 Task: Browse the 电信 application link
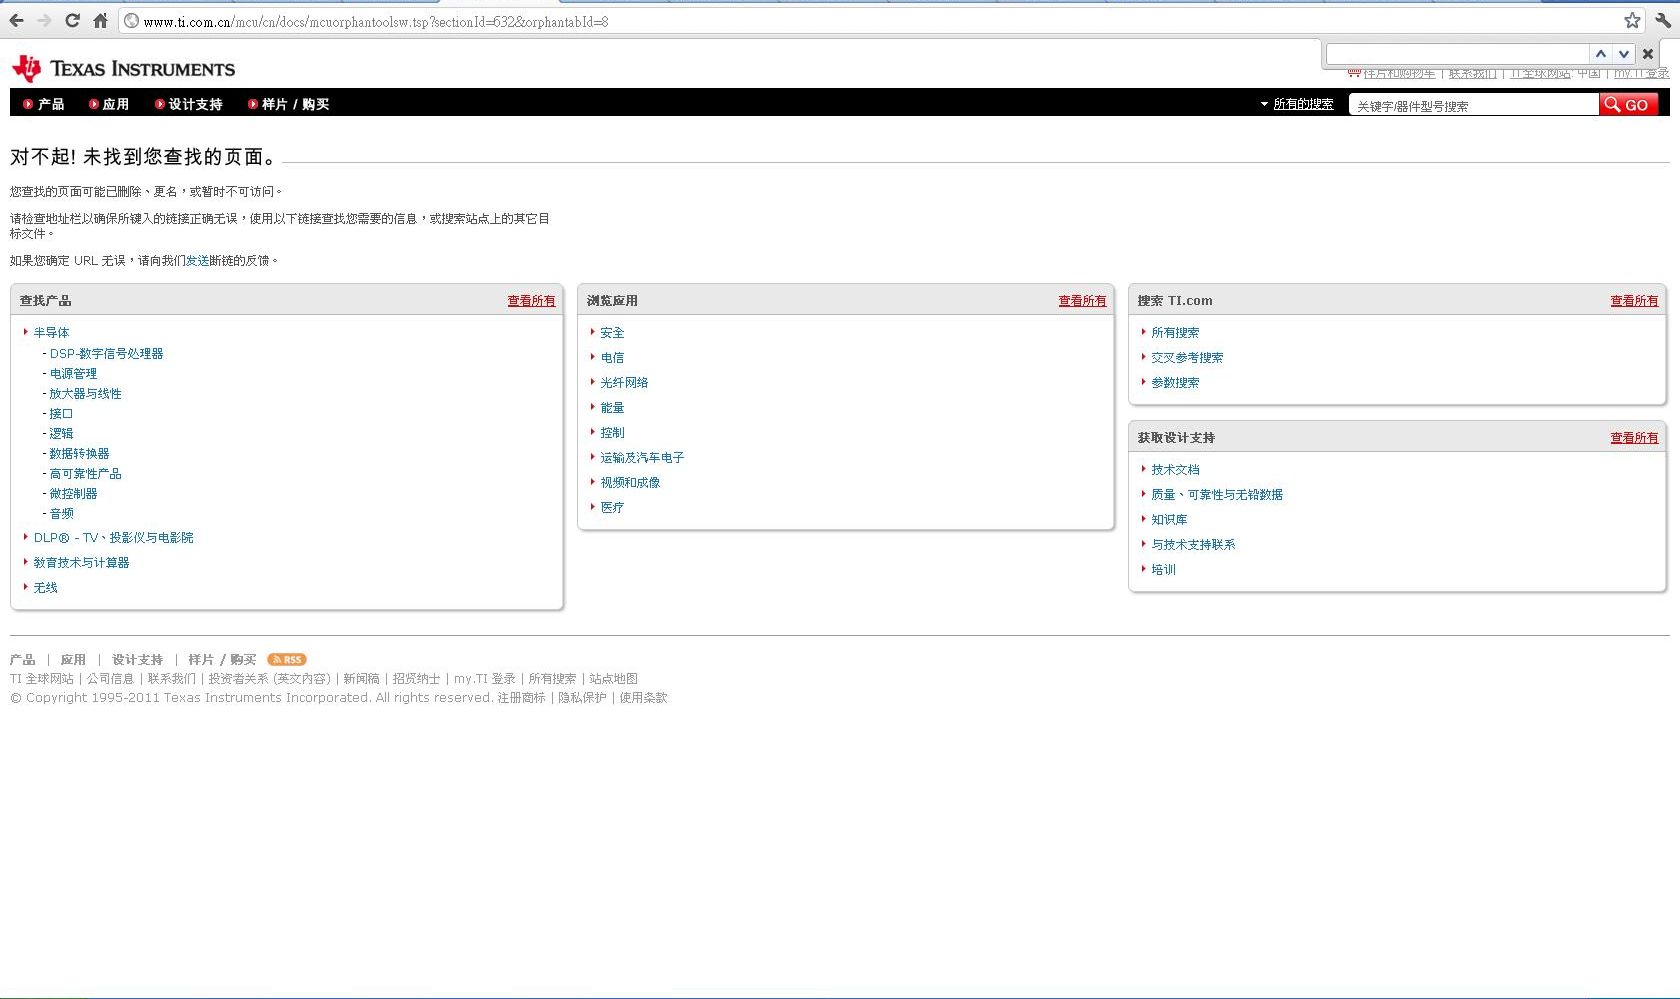coord(612,358)
